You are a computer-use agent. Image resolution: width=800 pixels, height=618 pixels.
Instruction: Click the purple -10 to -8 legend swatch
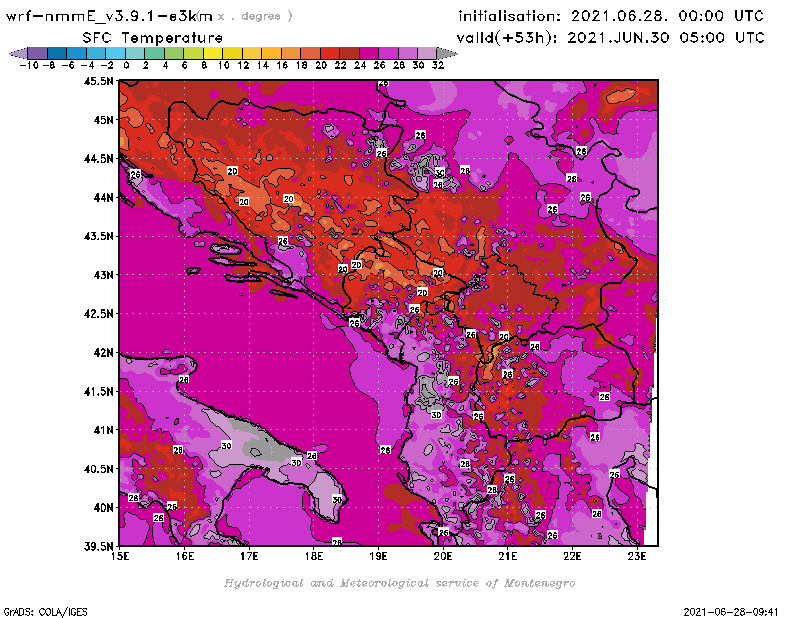pyautogui.click(x=38, y=53)
